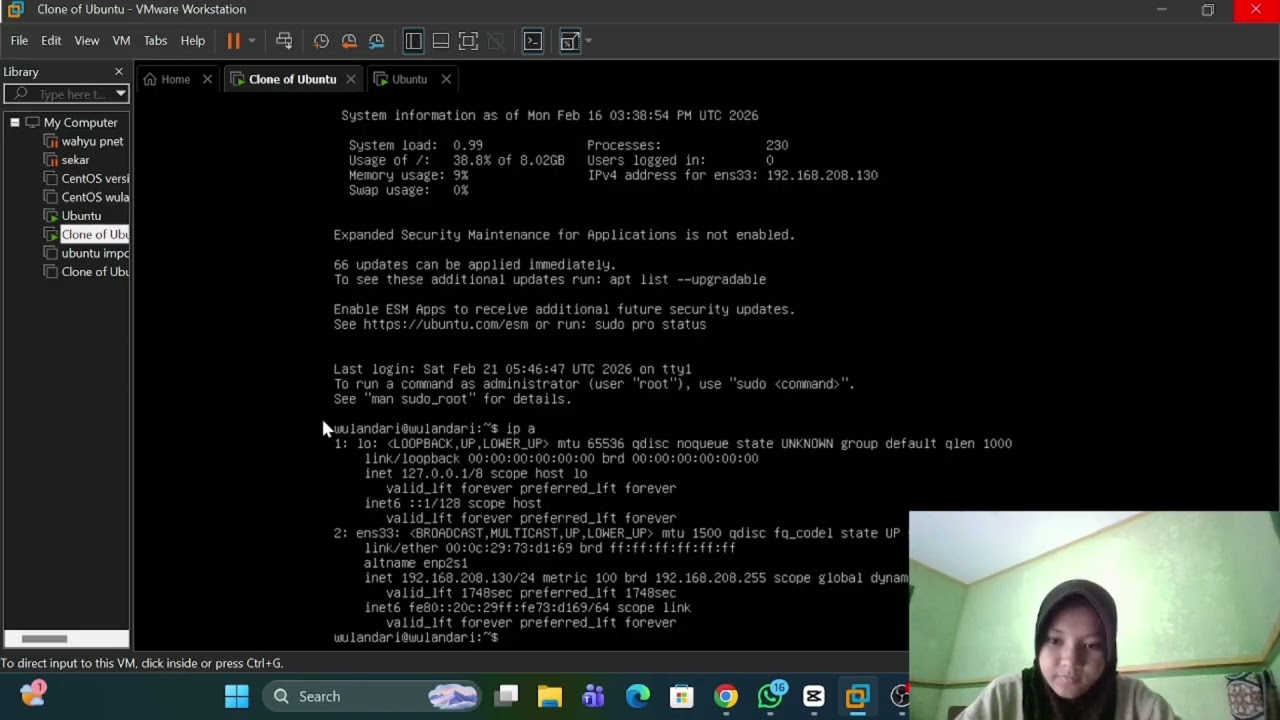Click the VMware logo in title bar
This screenshot has height=720, width=1280.
15,10
